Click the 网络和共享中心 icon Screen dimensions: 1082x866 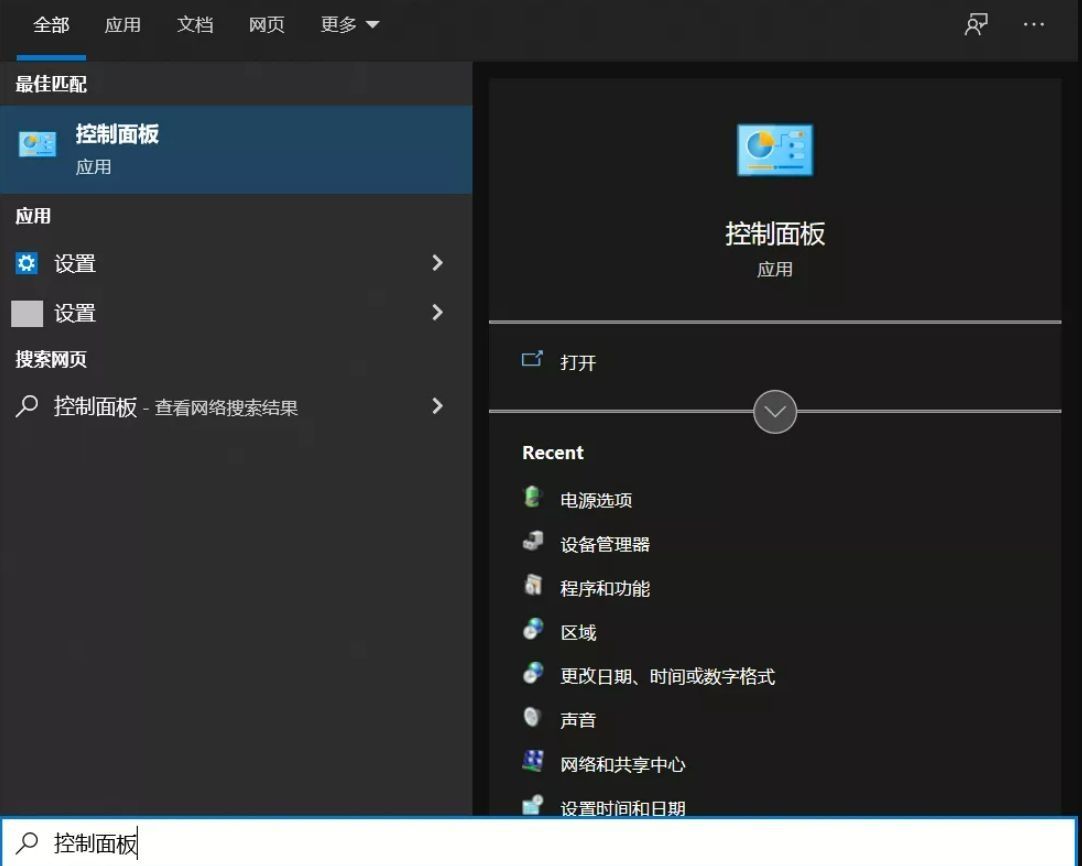click(532, 761)
